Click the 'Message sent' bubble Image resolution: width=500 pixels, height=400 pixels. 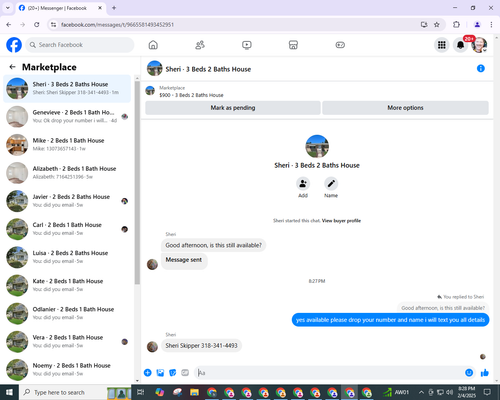184,260
